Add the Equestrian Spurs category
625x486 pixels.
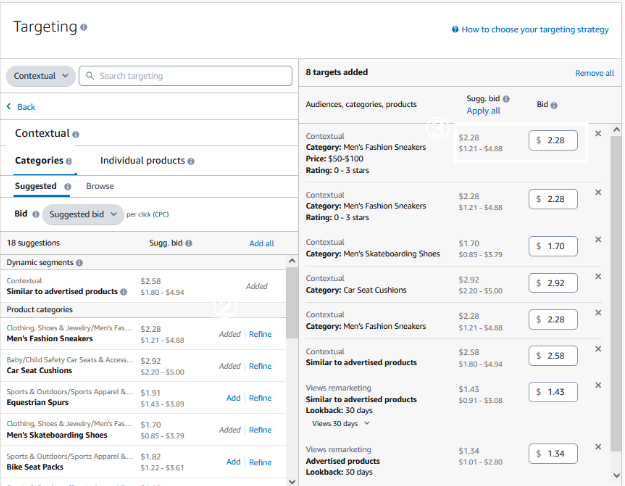[233, 398]
